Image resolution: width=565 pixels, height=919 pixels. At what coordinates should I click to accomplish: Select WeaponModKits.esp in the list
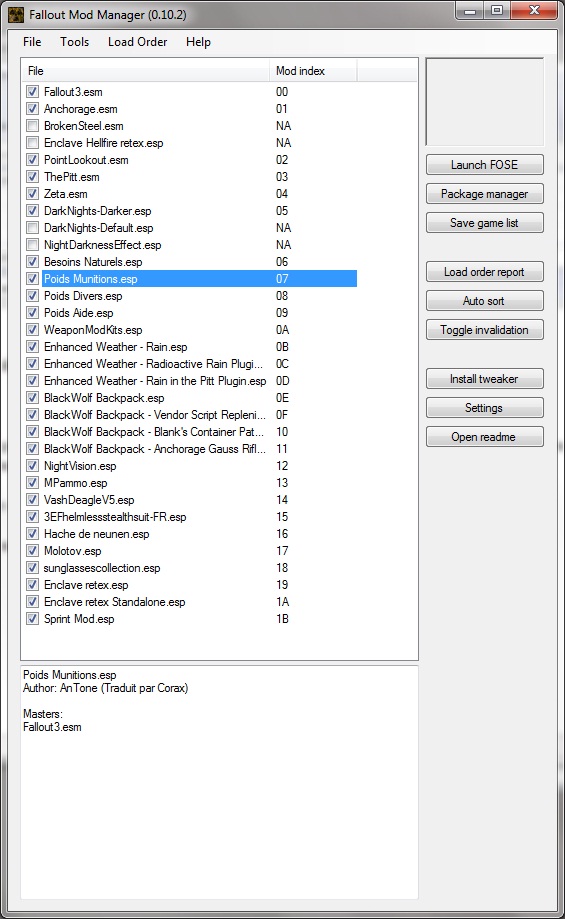coord(93,330)
